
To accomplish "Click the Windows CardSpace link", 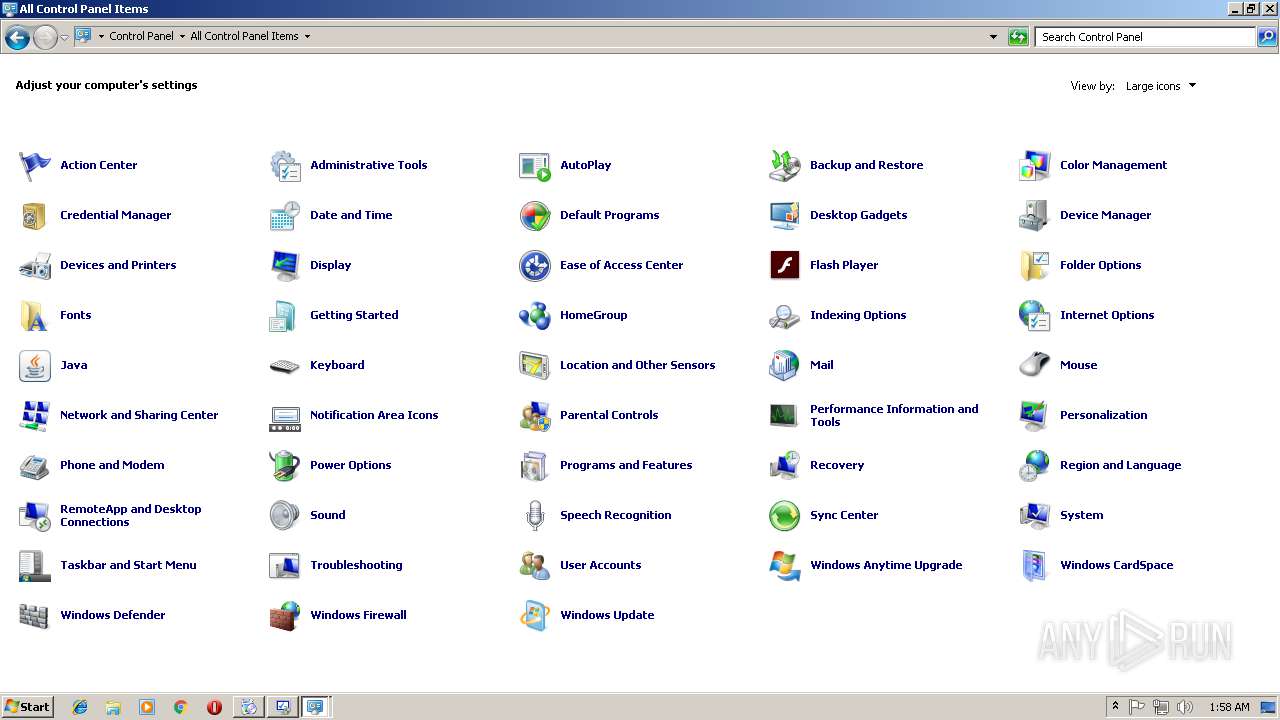I will click(1117, 565).
